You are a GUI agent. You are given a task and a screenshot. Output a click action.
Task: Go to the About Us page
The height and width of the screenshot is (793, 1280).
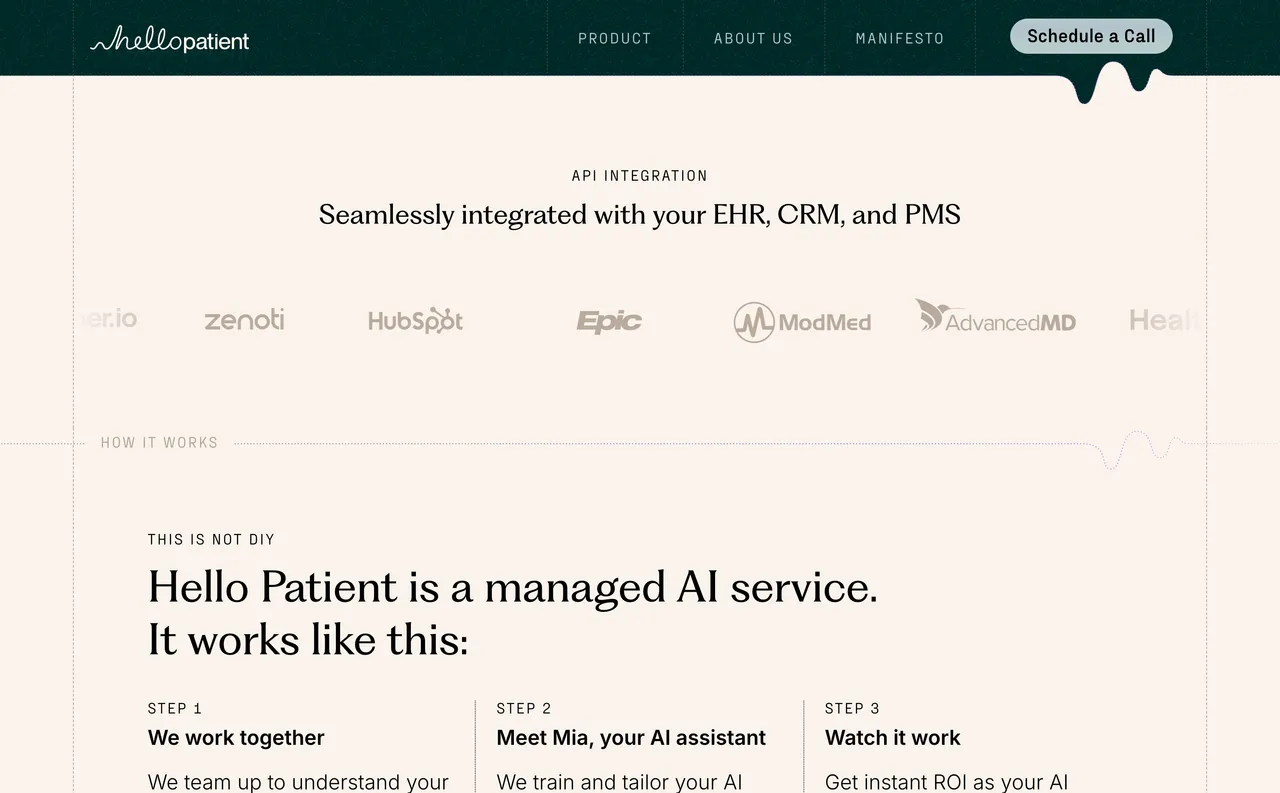[x=753, y=38]
